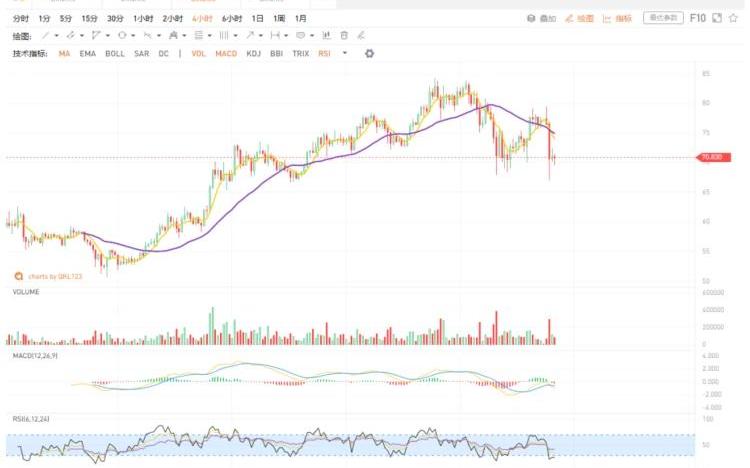Viewport: 750px width, 468px height.
Task: Click the 最优参数 button
Action: pyautogui.click(x=663, y=18)
